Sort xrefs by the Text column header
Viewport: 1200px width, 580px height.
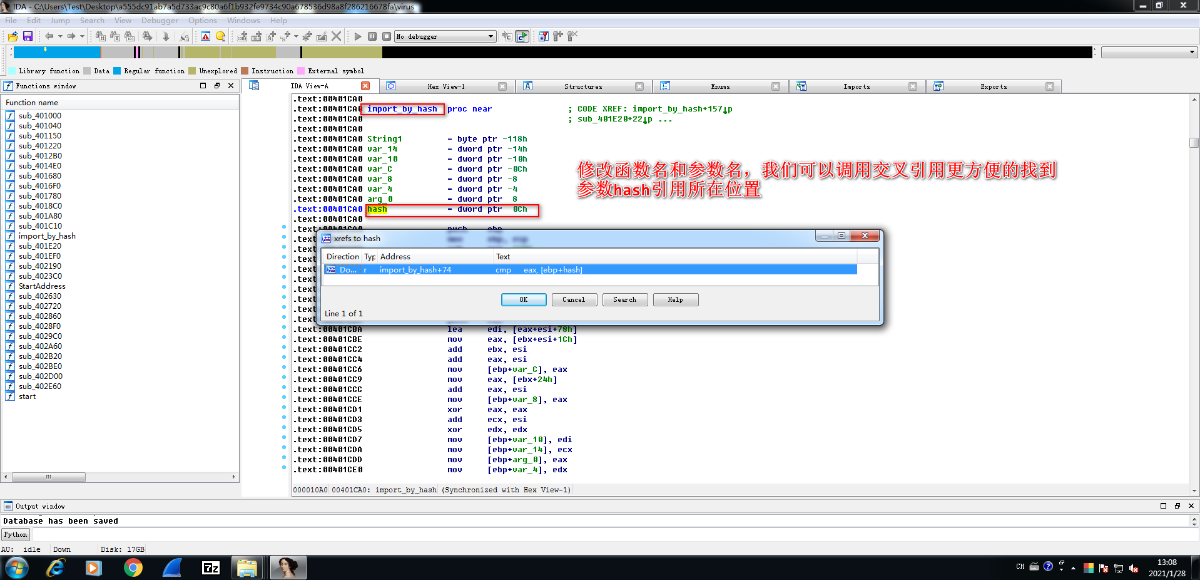(x=675, y=257)
